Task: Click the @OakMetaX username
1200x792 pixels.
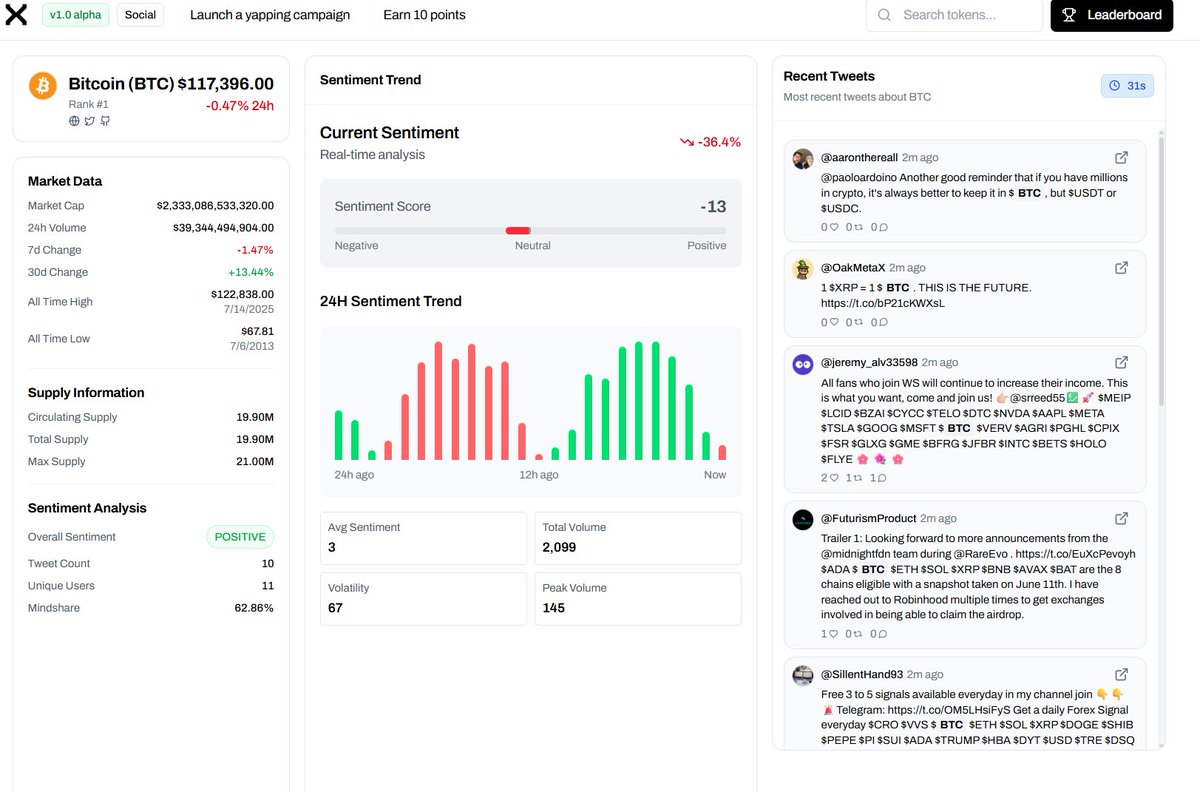Action: pos(853,268)
